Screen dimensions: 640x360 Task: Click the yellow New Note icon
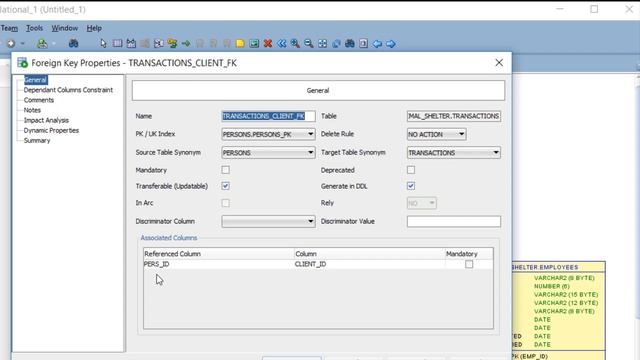(240, 43)
